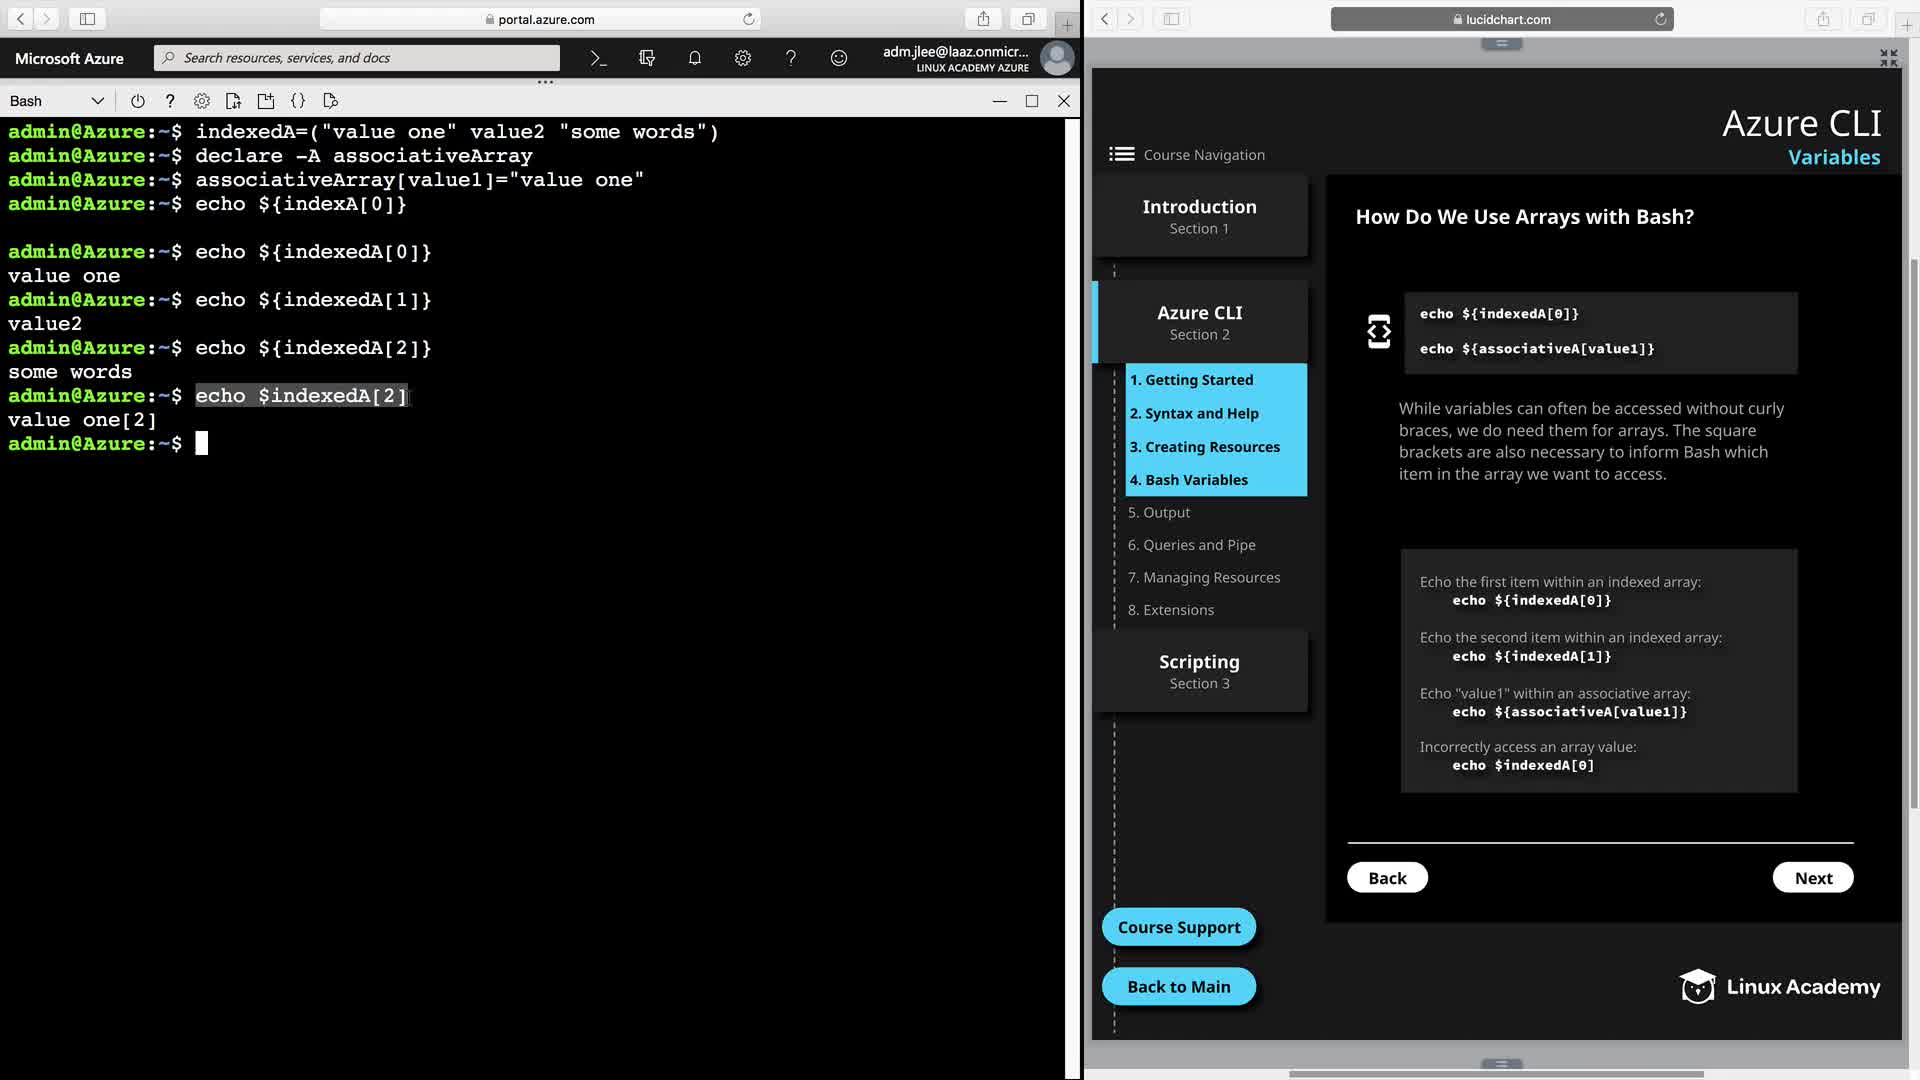The height and width of the screenshot is (1080, 1920).
Task: Select the 6. Queries and Pipe lesson
Action: 1191,545
